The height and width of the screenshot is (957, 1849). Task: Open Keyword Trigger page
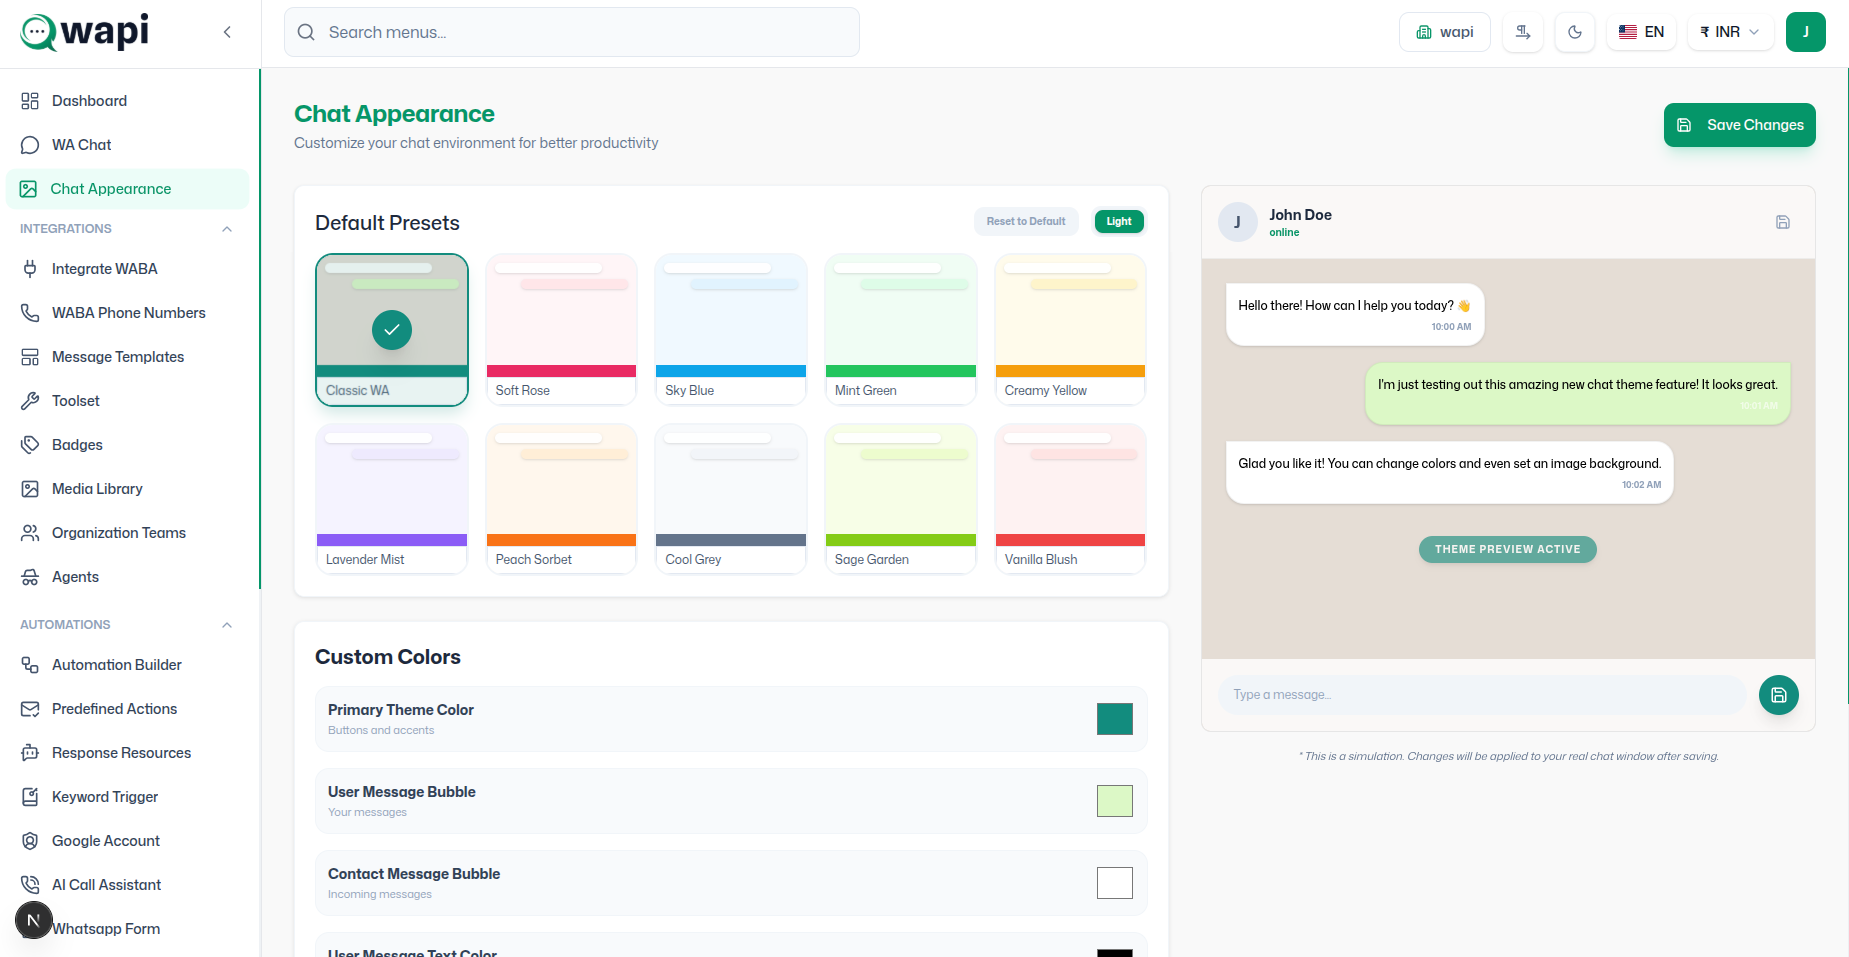[x=128, y=797]
